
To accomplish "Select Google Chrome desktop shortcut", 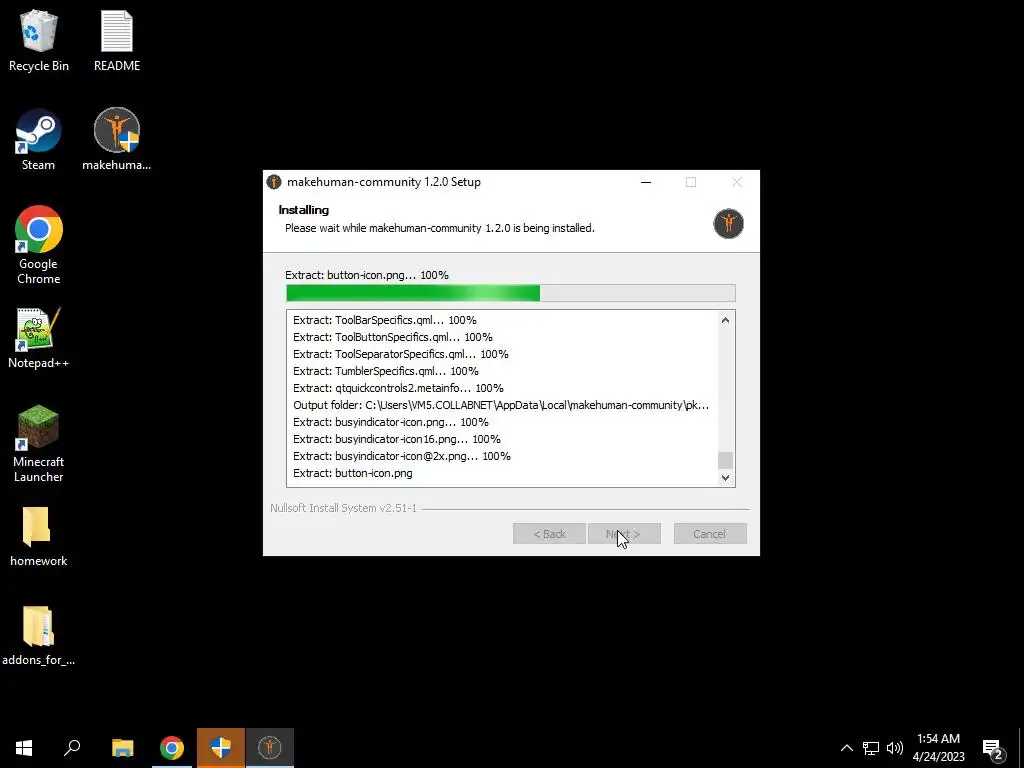I will (39, 246).
